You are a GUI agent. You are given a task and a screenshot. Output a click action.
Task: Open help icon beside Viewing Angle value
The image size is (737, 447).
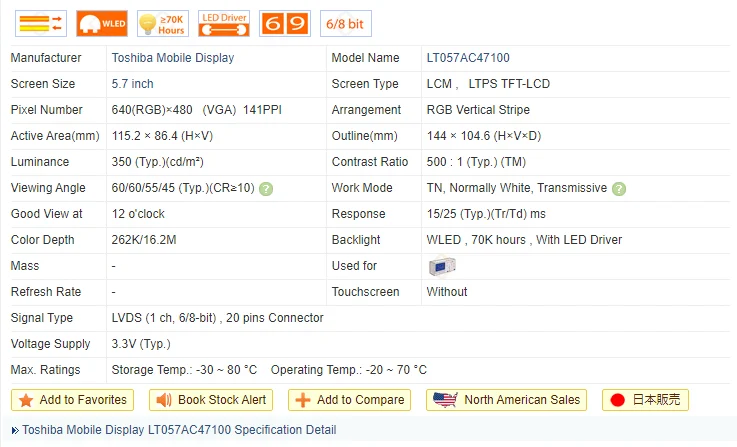(266, 189)
